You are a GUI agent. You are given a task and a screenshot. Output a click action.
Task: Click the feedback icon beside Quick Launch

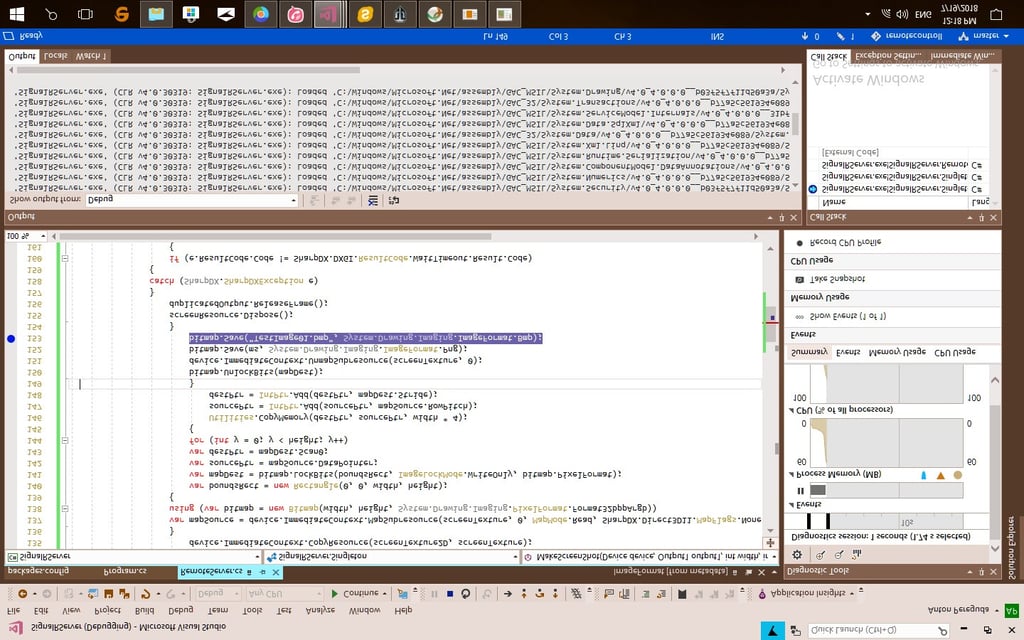point(795,630)
